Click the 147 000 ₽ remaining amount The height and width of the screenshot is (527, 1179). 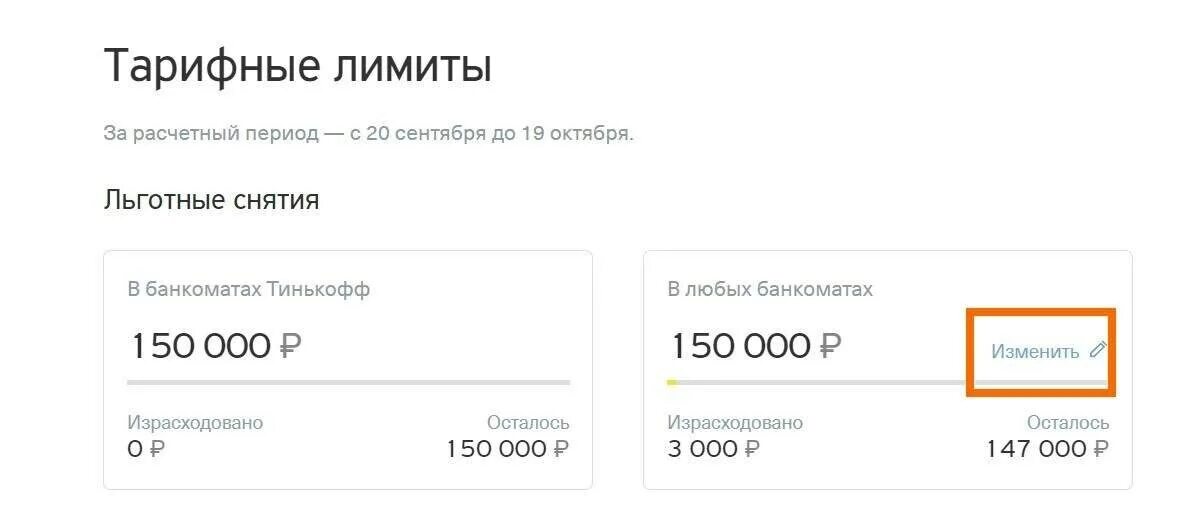(1047, 449)
